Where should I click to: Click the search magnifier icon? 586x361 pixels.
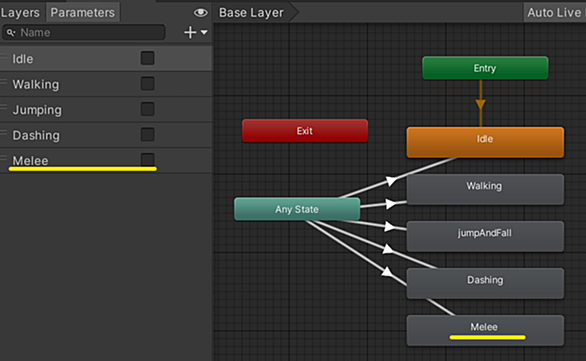11,33
